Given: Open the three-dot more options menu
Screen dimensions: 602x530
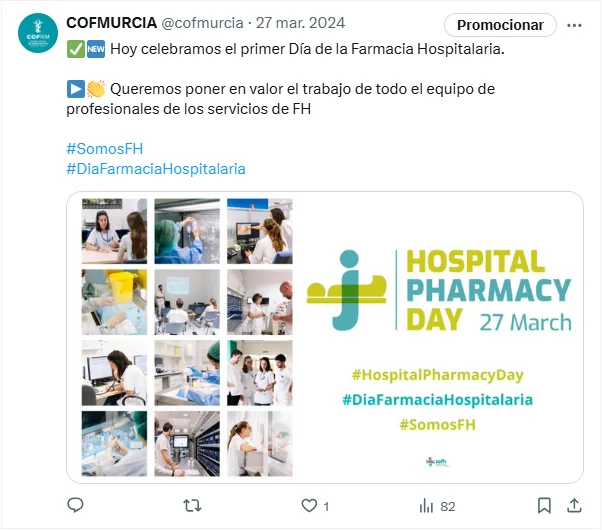Looking at the screenshot, I should [x=574, y=25].
